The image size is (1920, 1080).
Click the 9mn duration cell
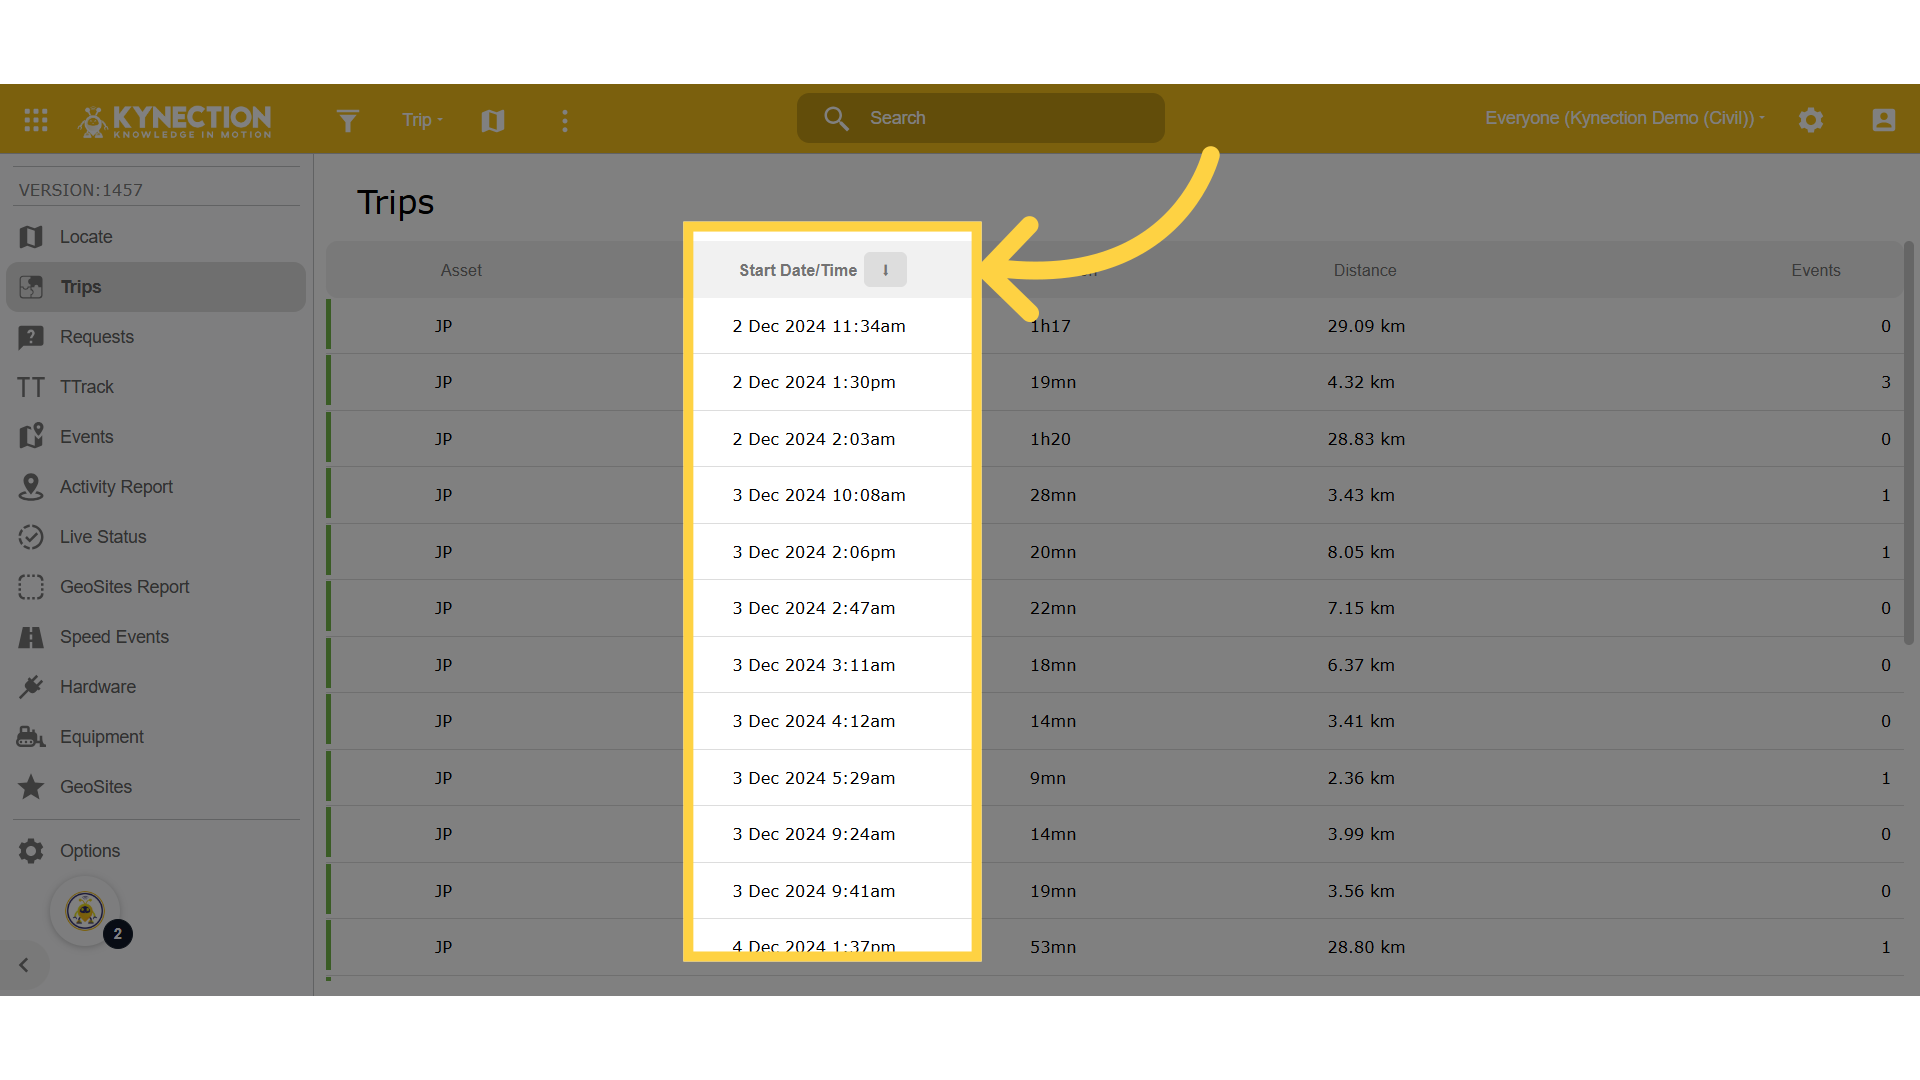pyautogui.click(x=1048, y=778)
